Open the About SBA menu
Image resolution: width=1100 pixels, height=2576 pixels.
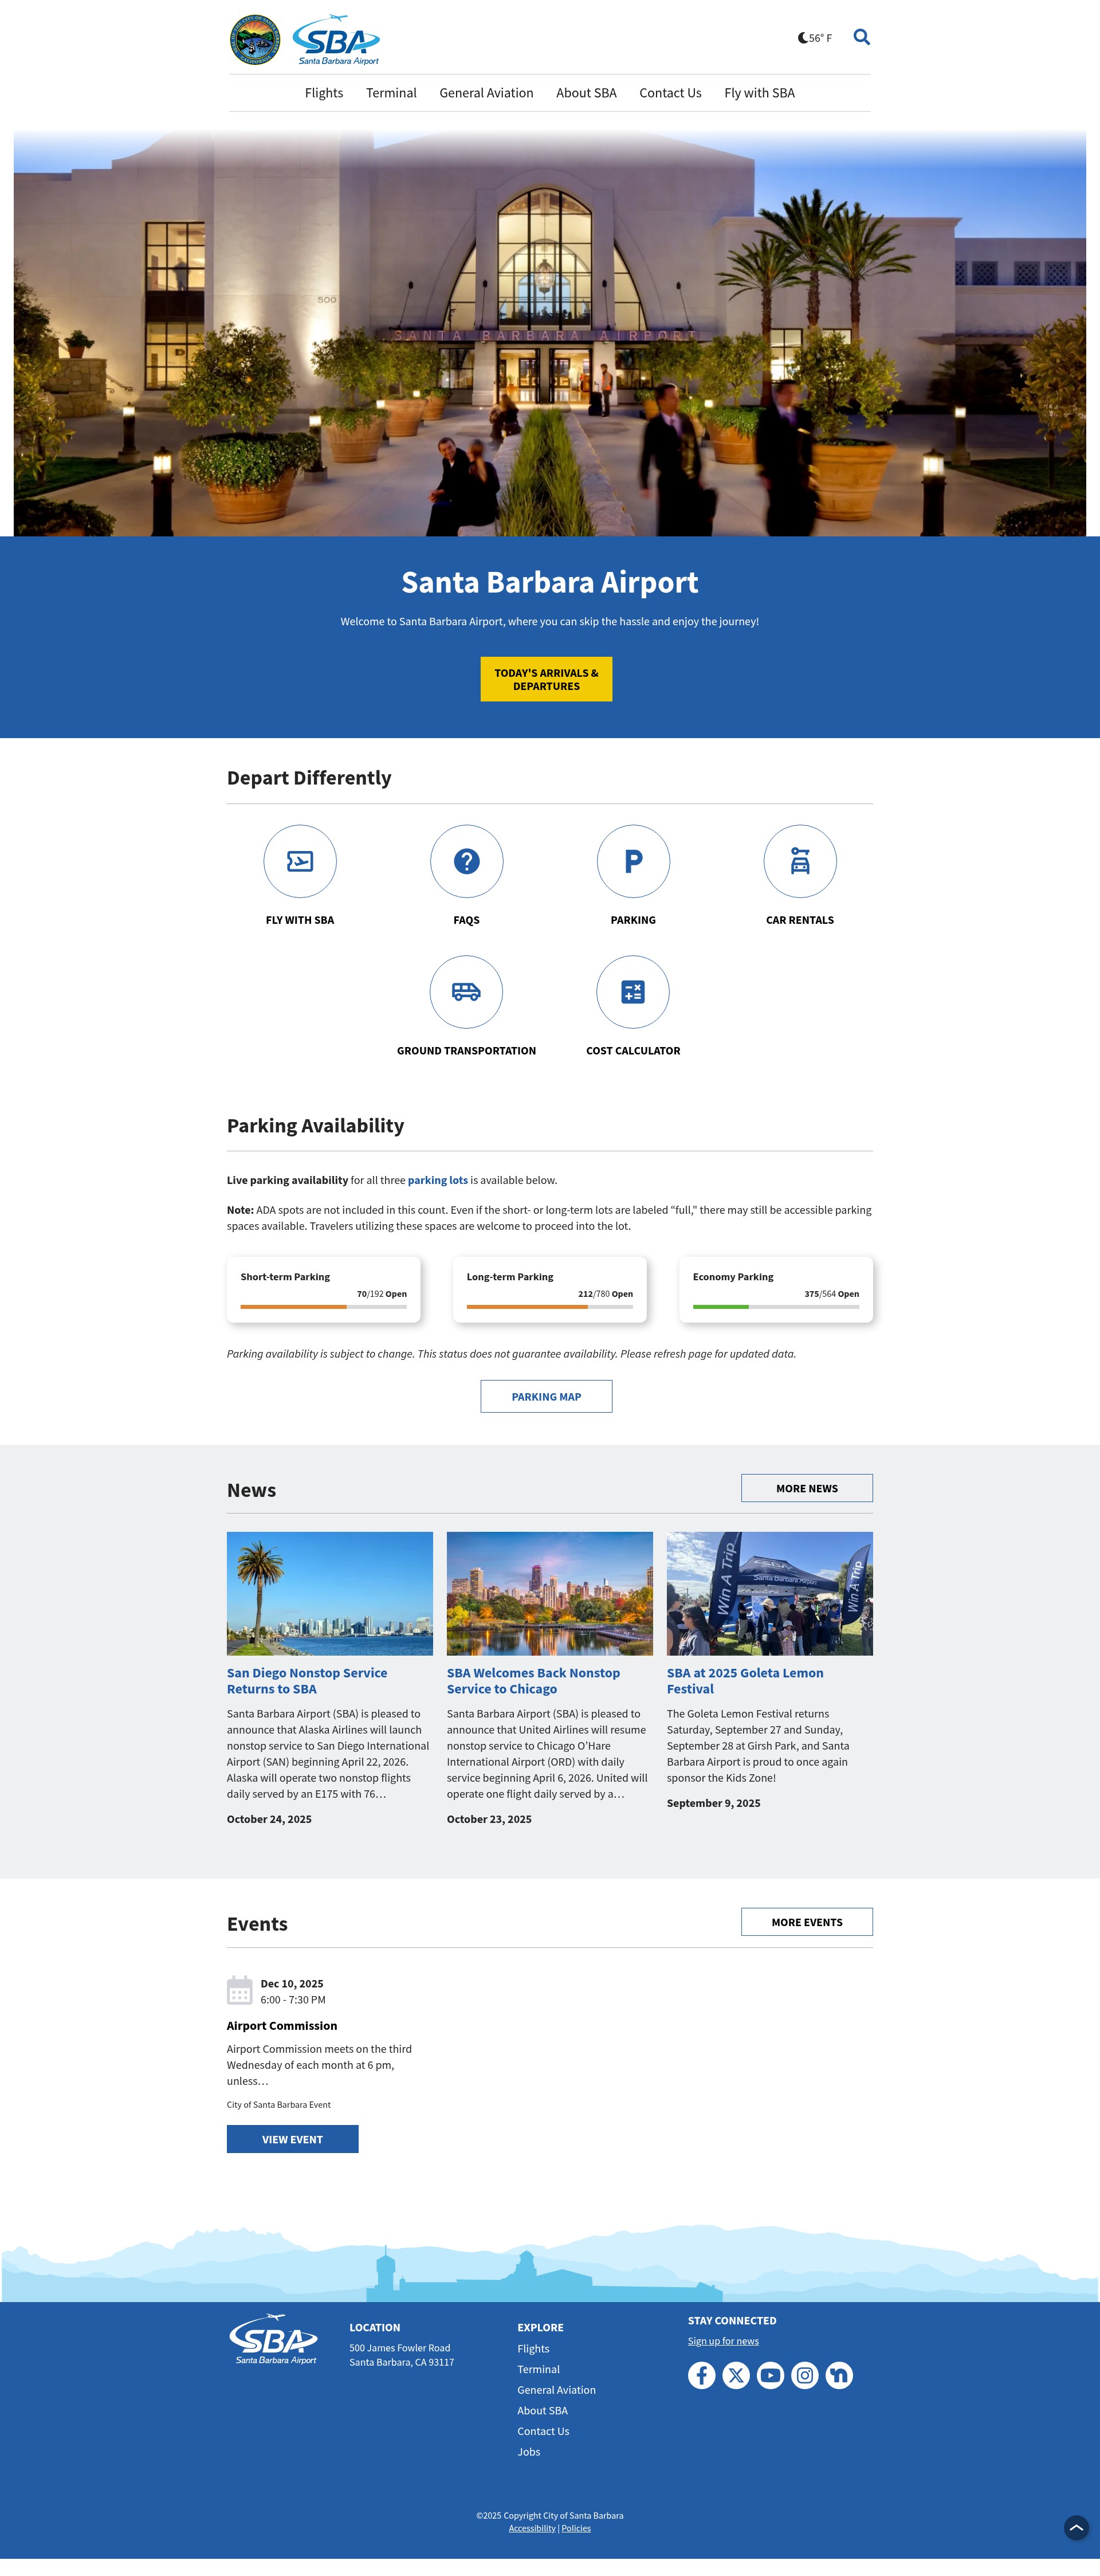point(586,93)
